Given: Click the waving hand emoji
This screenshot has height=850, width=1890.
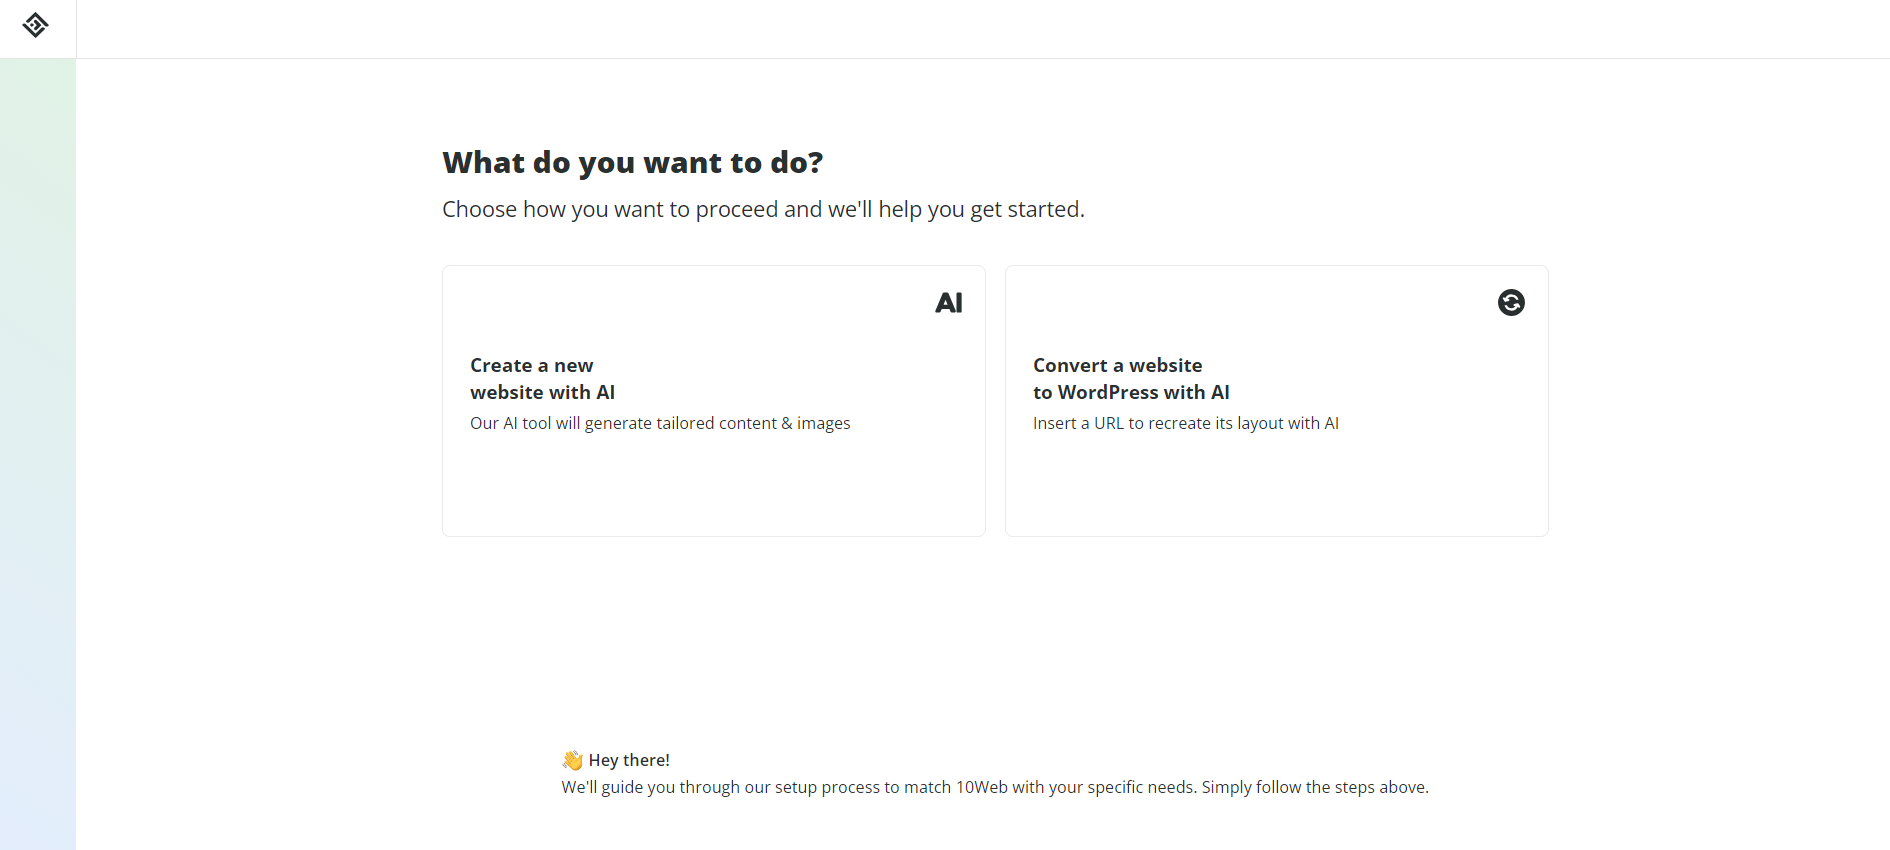Looking at the screenshot, I should point(572,761).
